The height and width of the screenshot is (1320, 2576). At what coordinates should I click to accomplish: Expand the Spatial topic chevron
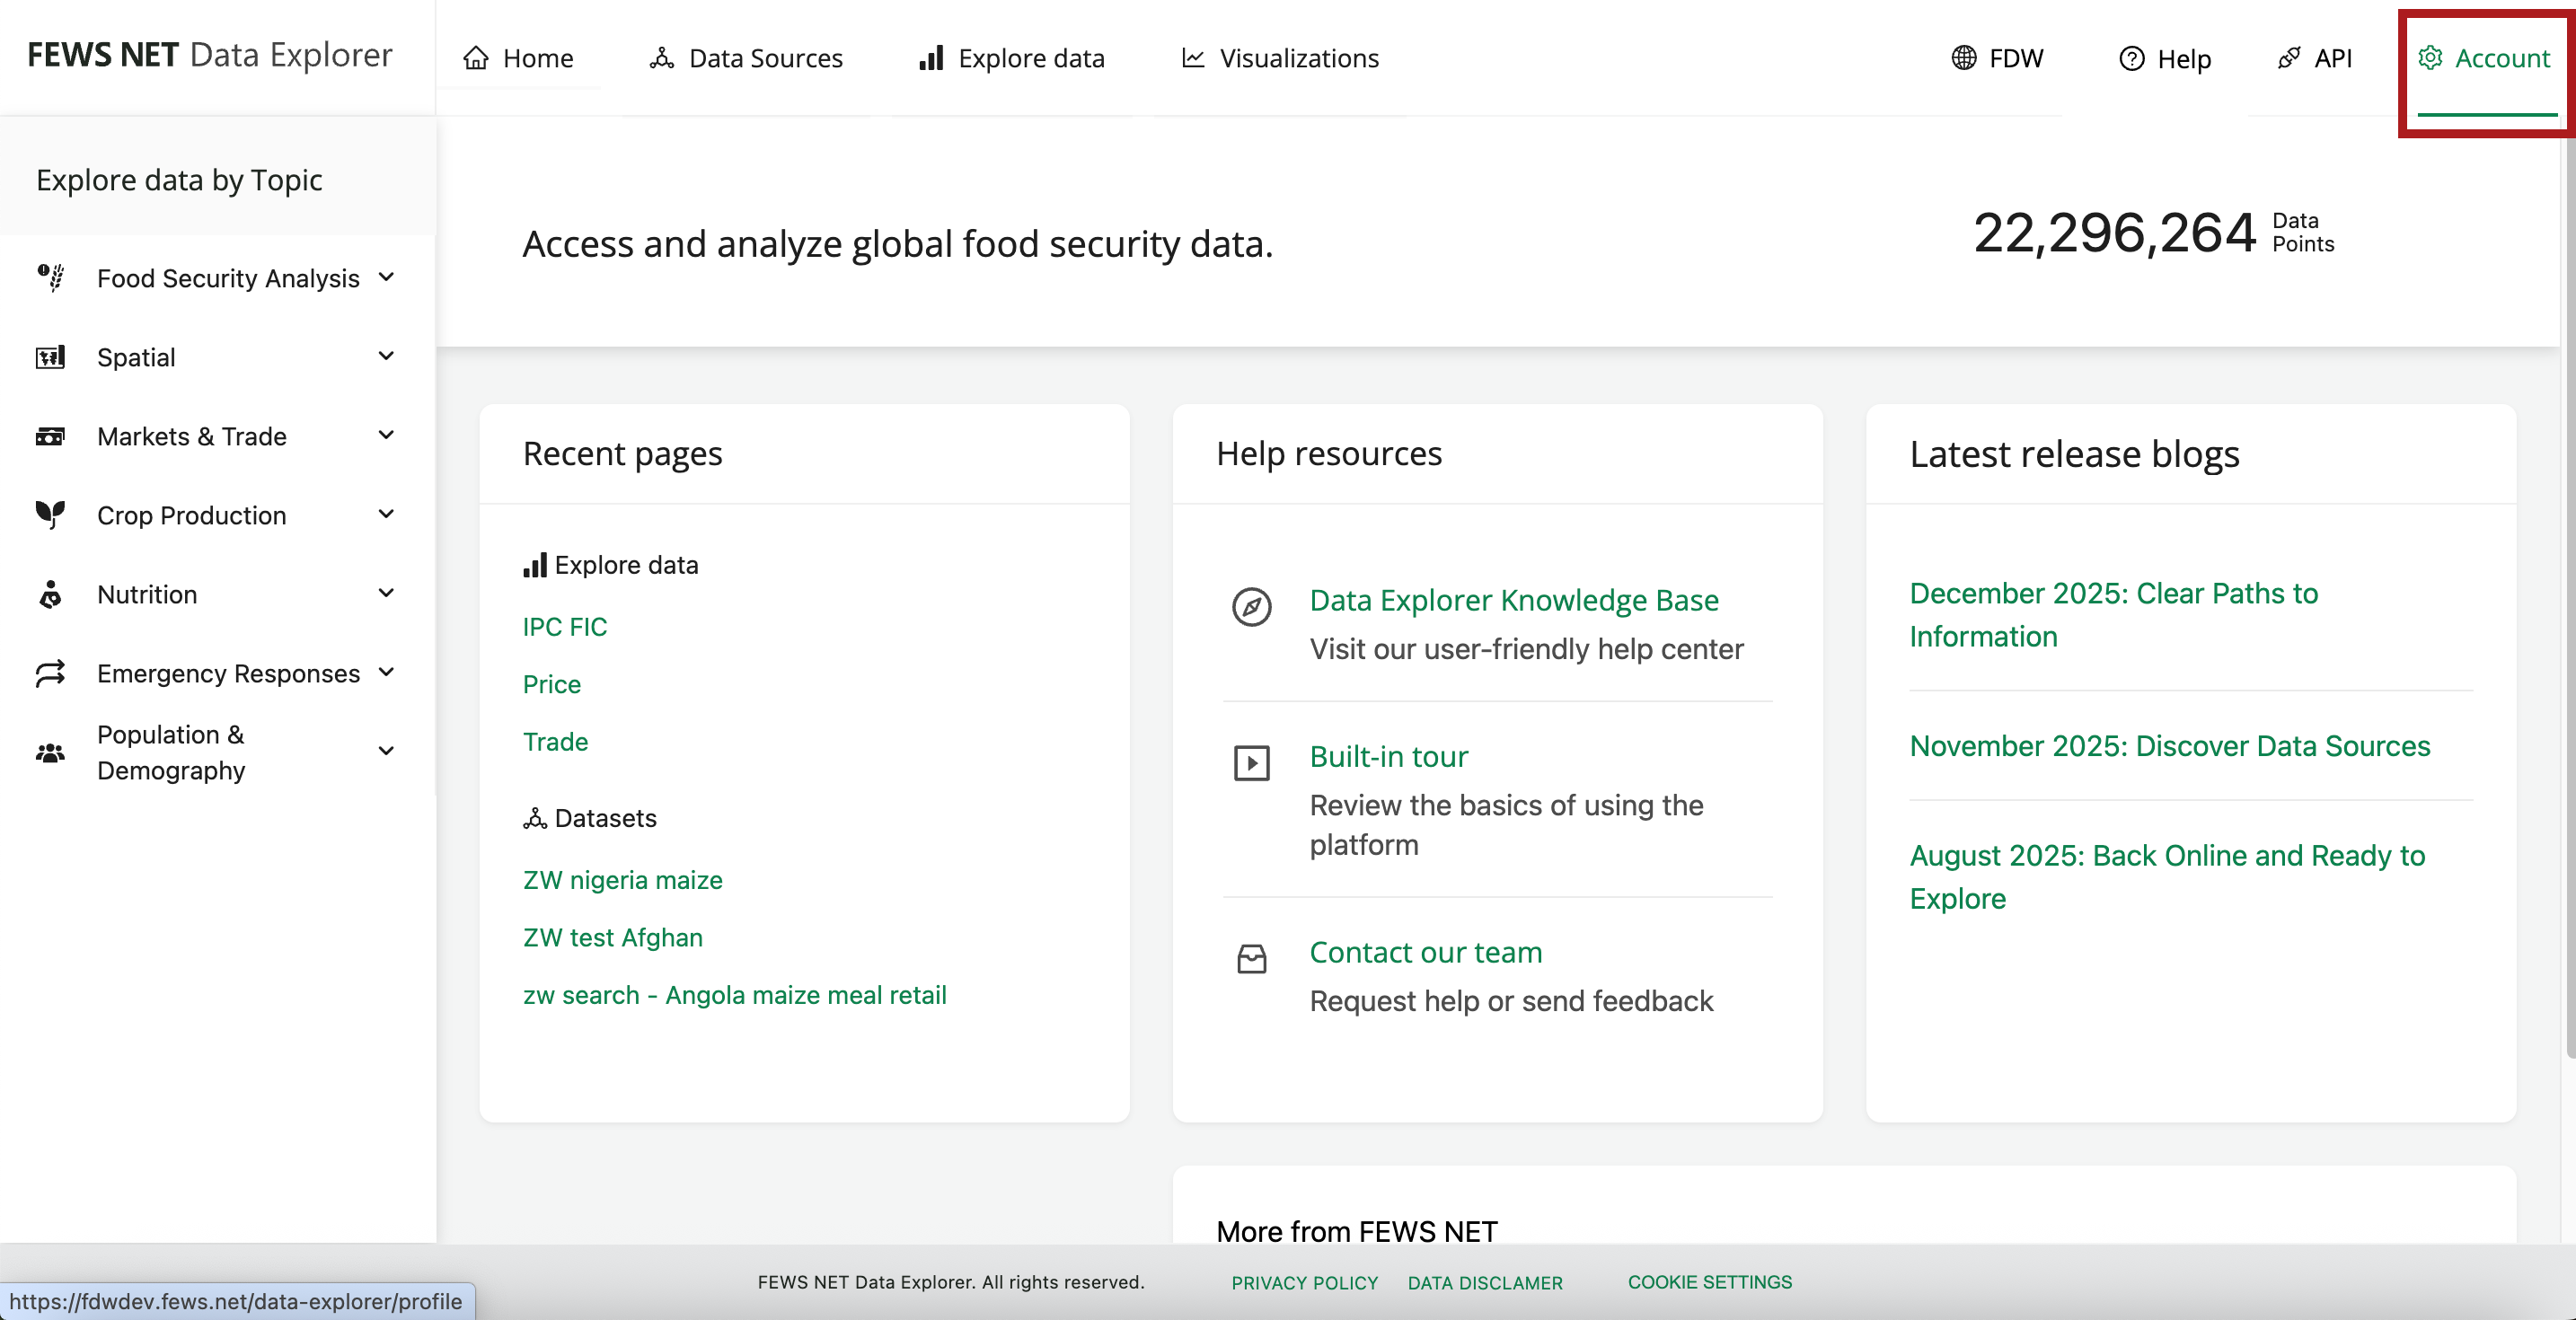coord(386,356)
